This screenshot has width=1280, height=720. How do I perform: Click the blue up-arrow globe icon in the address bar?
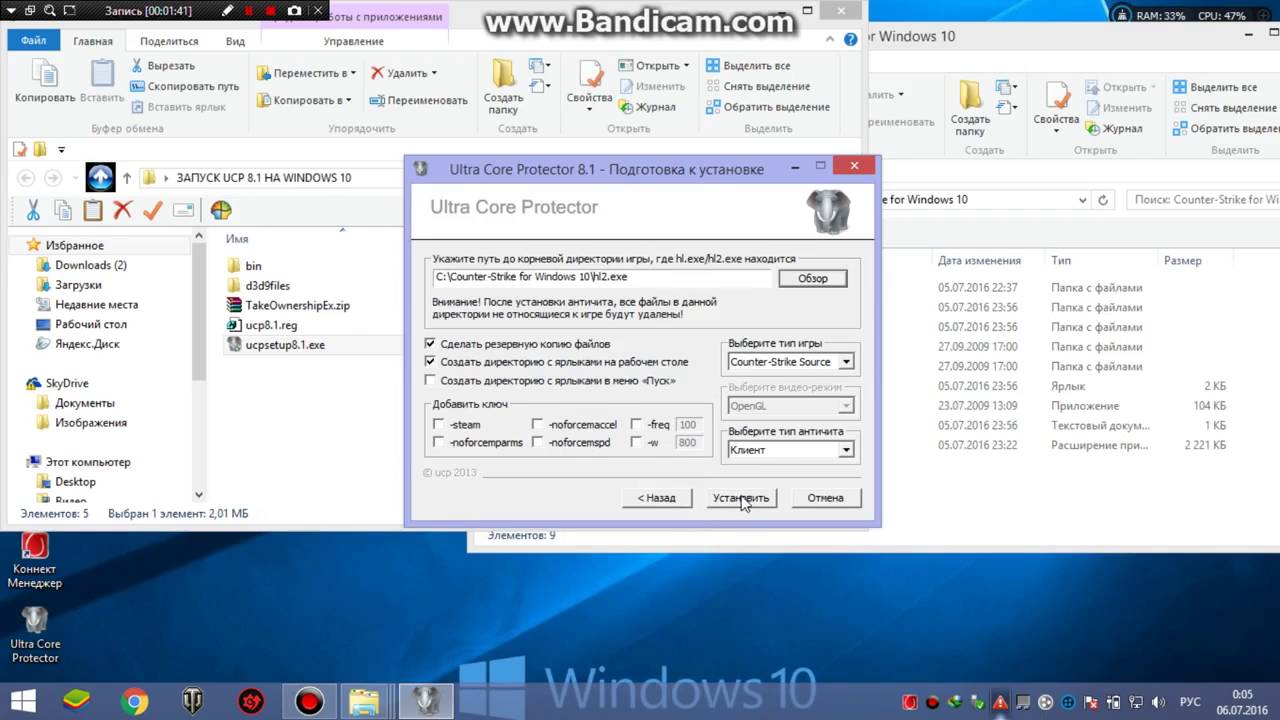tap(100, 177)
